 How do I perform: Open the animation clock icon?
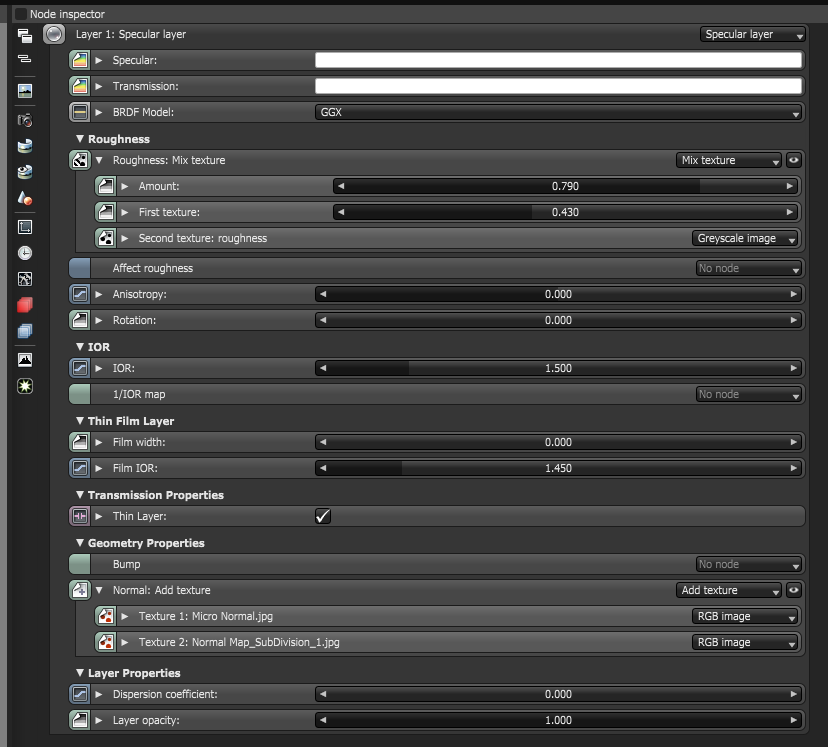click(25, 253)
